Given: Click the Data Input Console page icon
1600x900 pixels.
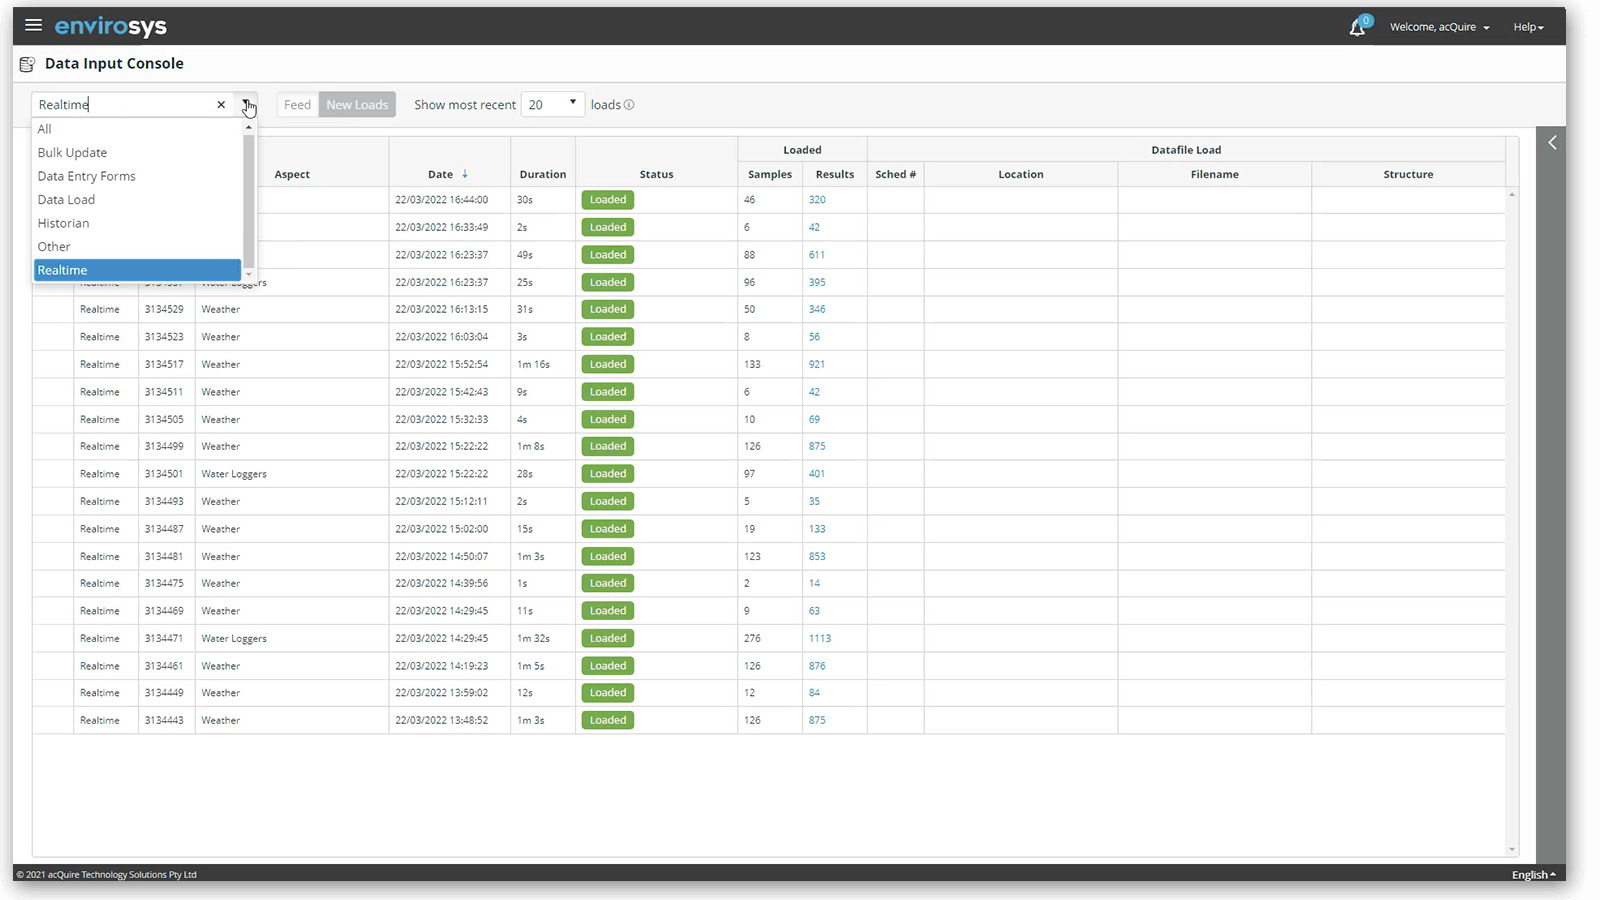Looking at the screenshot, I should pyautogui.click(x=27, y=64).
